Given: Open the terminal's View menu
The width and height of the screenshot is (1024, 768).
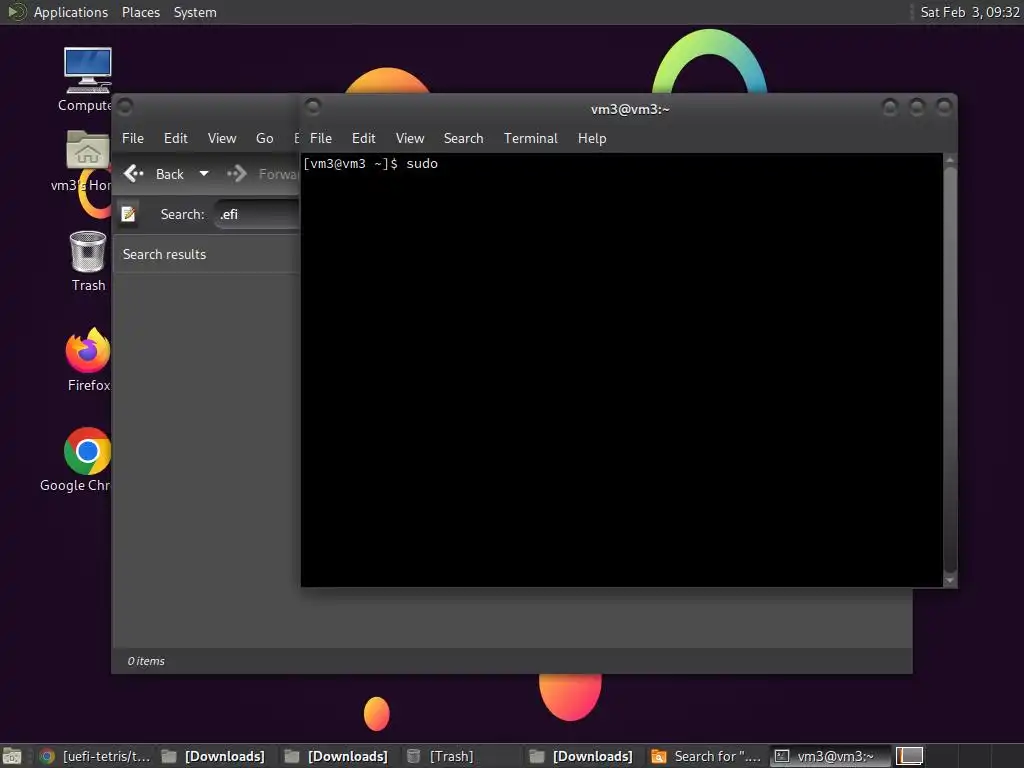Looking at the screenshot, I should tap(409, 138).
